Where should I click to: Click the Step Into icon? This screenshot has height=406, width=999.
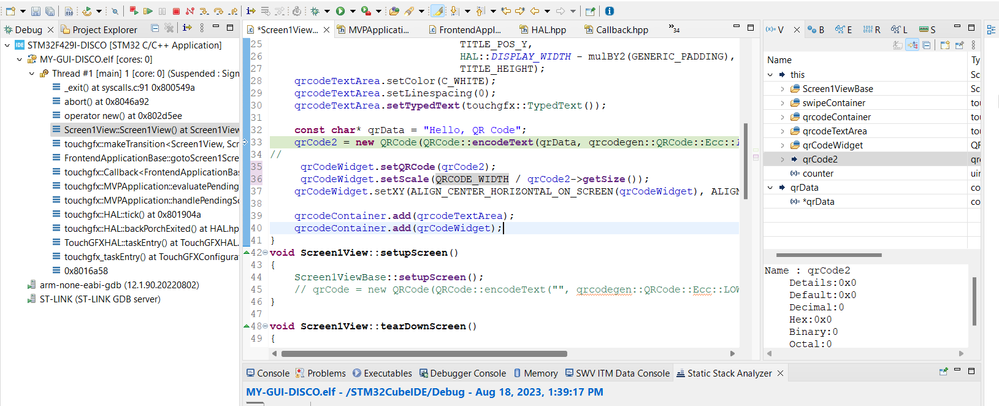[204, 11]
